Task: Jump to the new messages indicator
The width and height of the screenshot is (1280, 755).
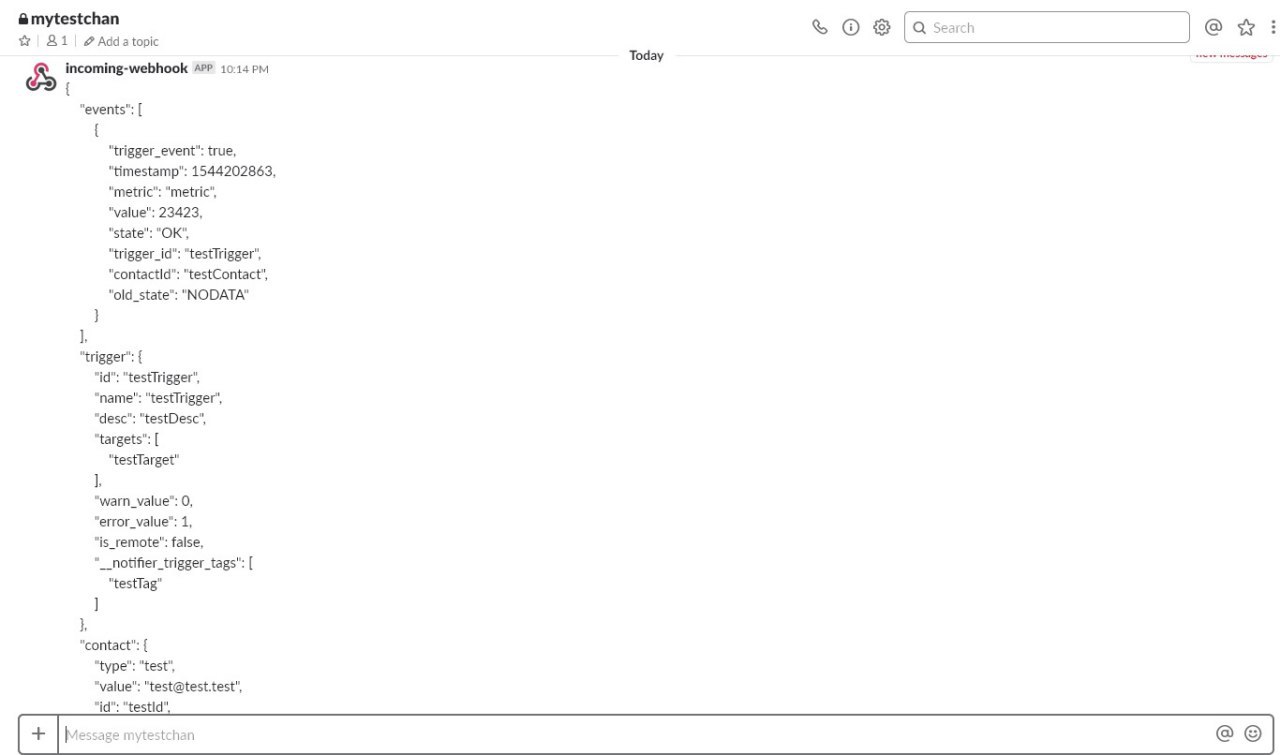Action: click(x=1231, y=54)
